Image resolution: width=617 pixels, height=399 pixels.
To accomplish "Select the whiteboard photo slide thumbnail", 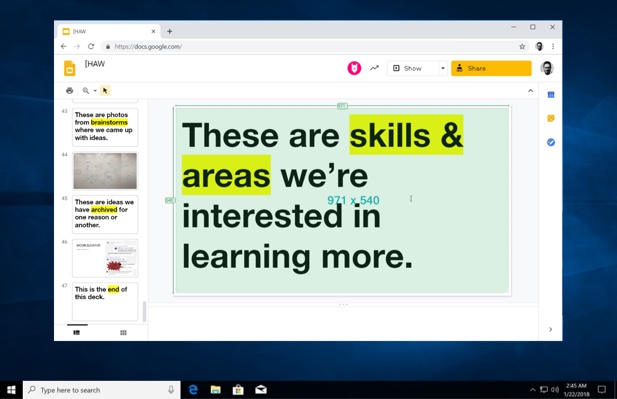I will [x=105, y=171].
